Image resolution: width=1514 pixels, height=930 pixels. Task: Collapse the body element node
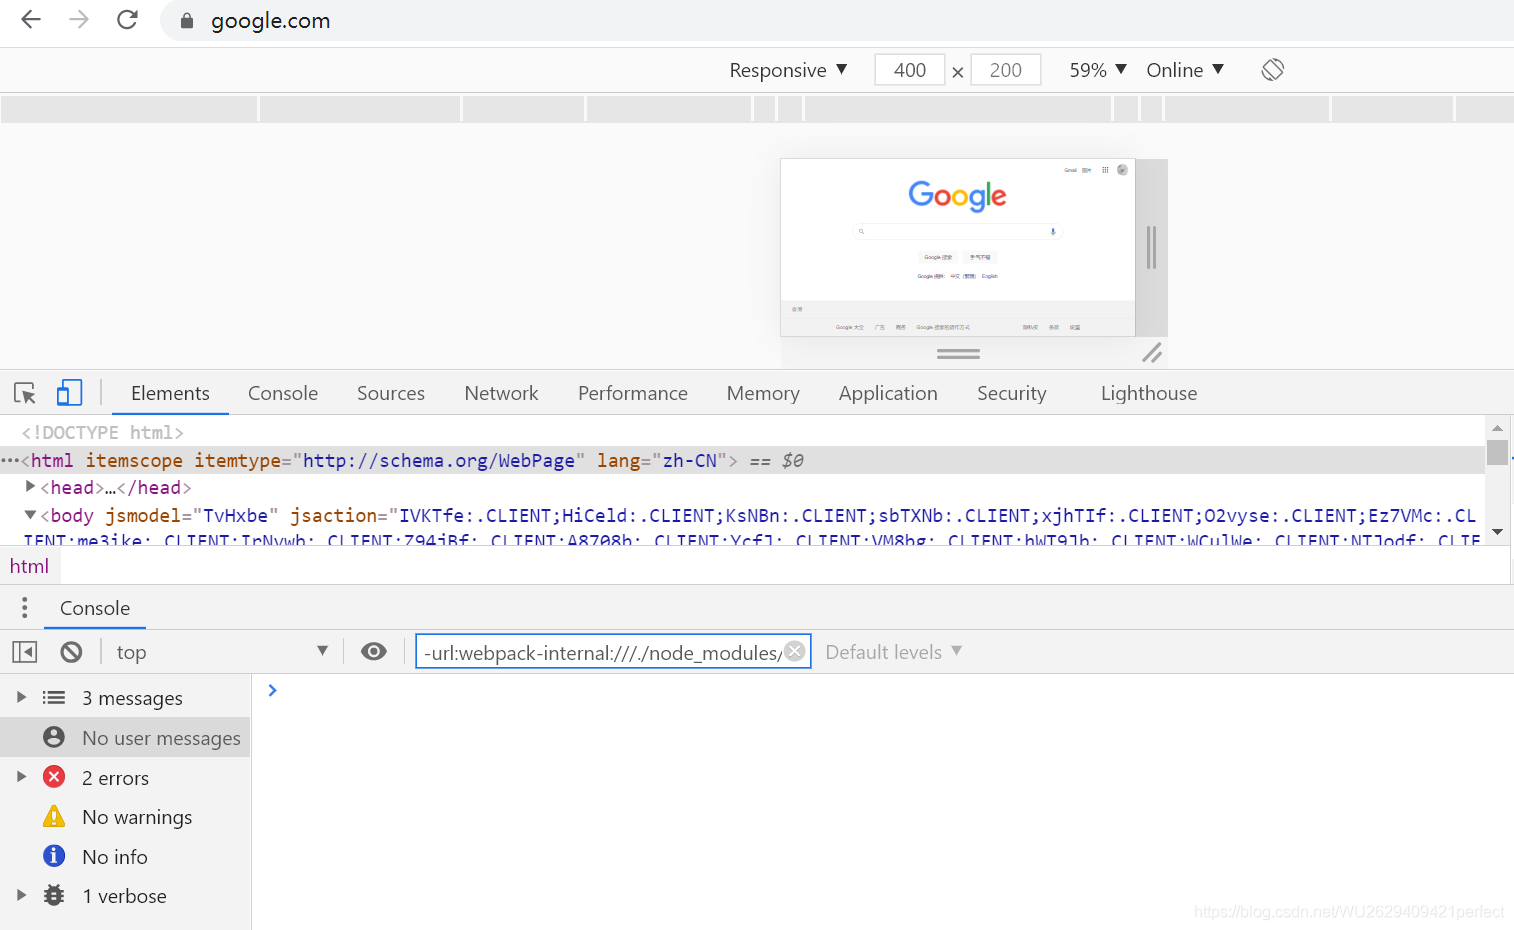(x=30, y=514)
